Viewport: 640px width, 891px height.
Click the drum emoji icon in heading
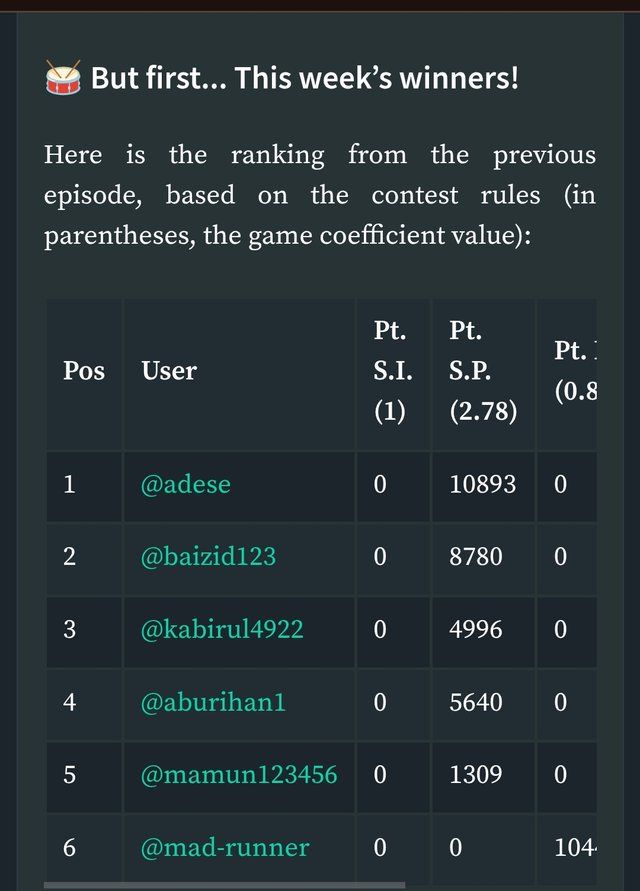[65, 78]
